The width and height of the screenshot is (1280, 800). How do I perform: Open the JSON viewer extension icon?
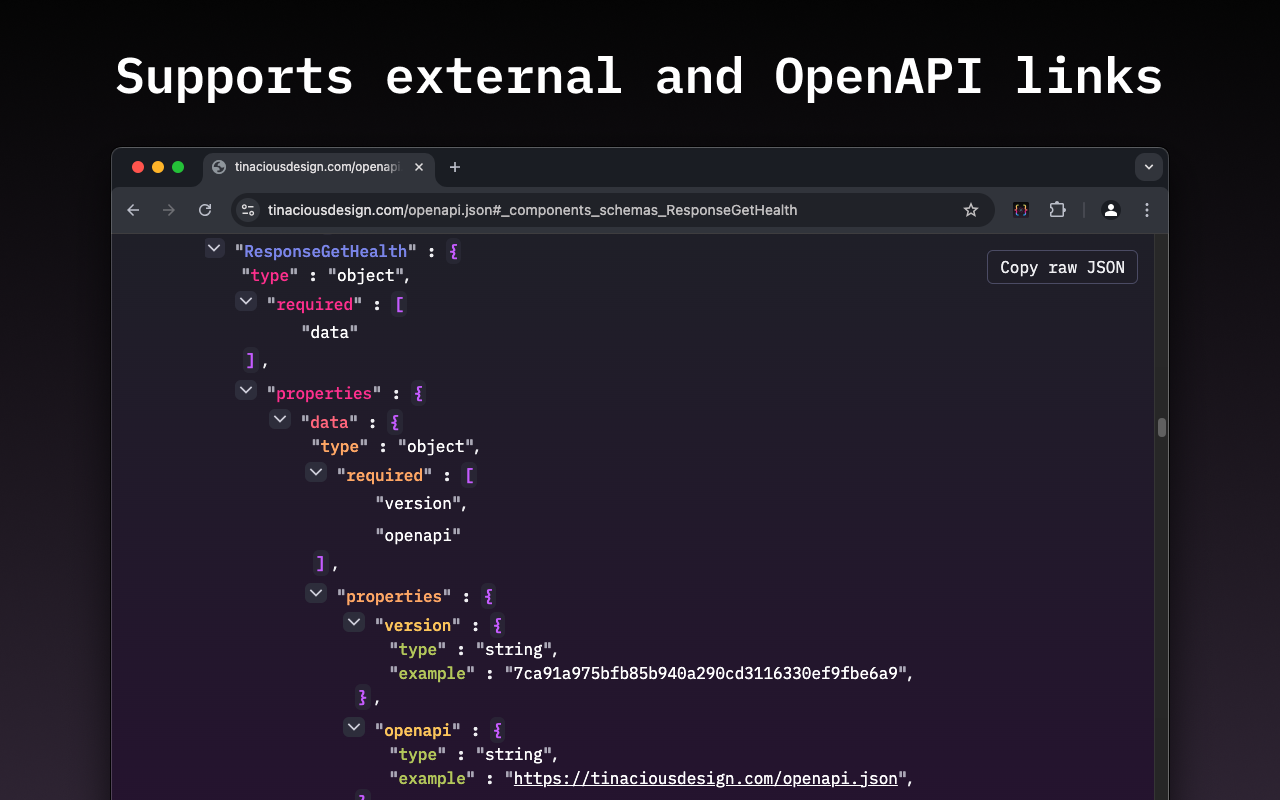click(x=1021, y=210)
